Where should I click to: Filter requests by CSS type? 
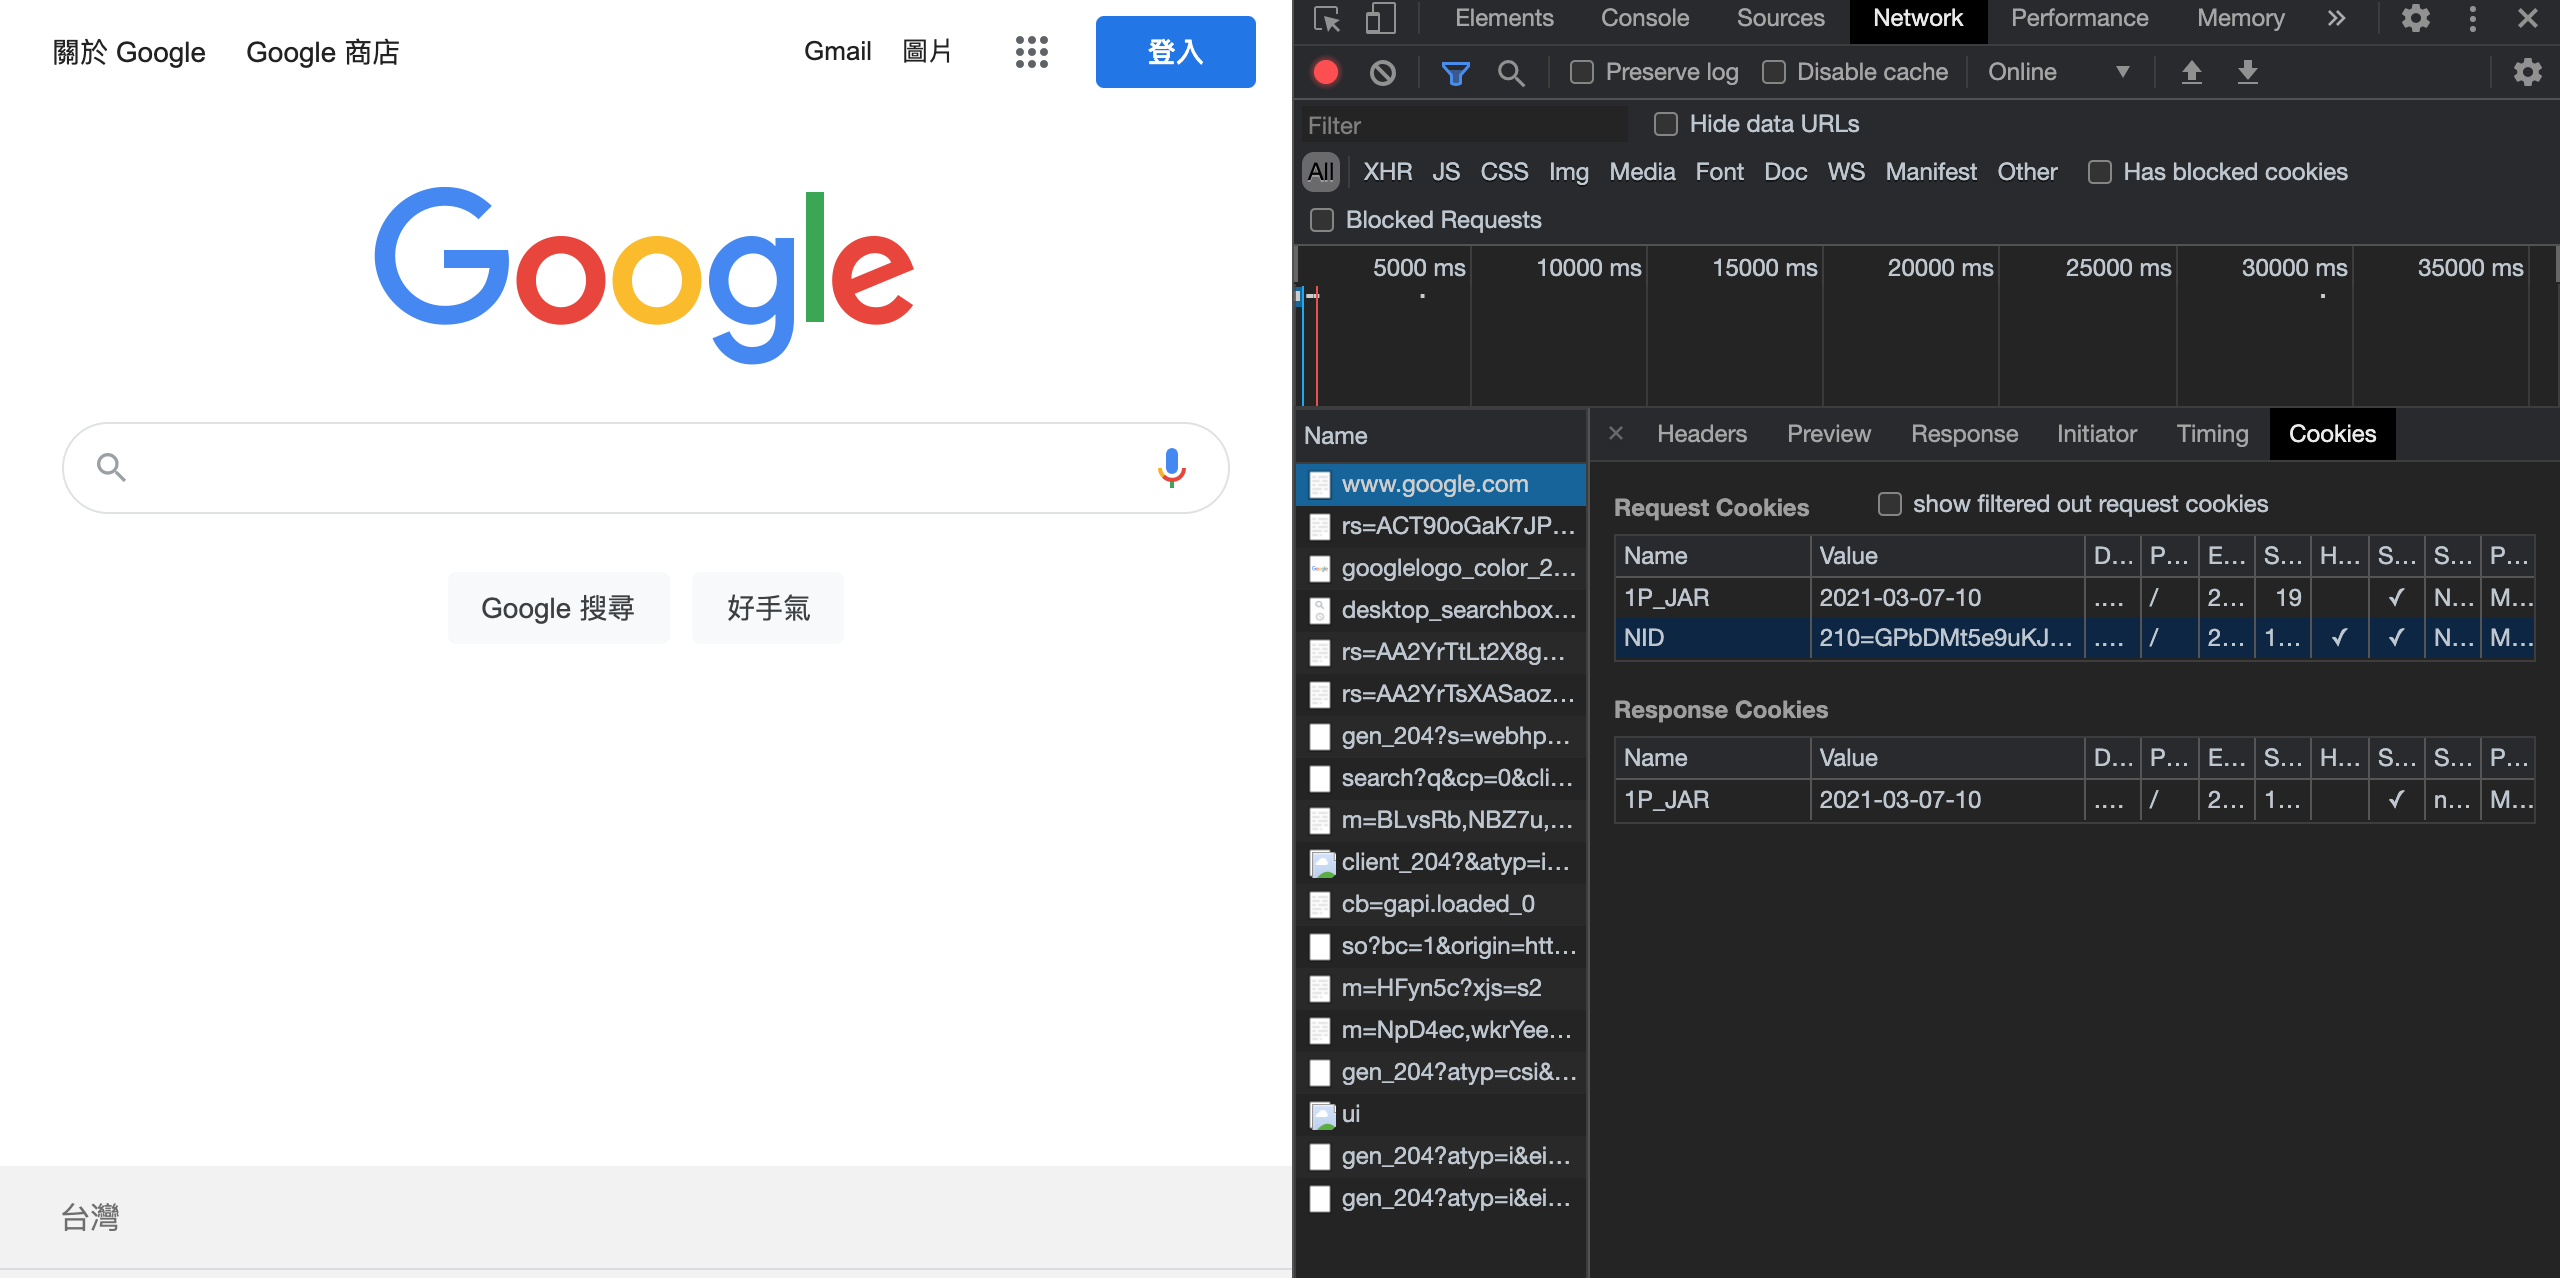pyautogui.click(x=1504, y=172)
